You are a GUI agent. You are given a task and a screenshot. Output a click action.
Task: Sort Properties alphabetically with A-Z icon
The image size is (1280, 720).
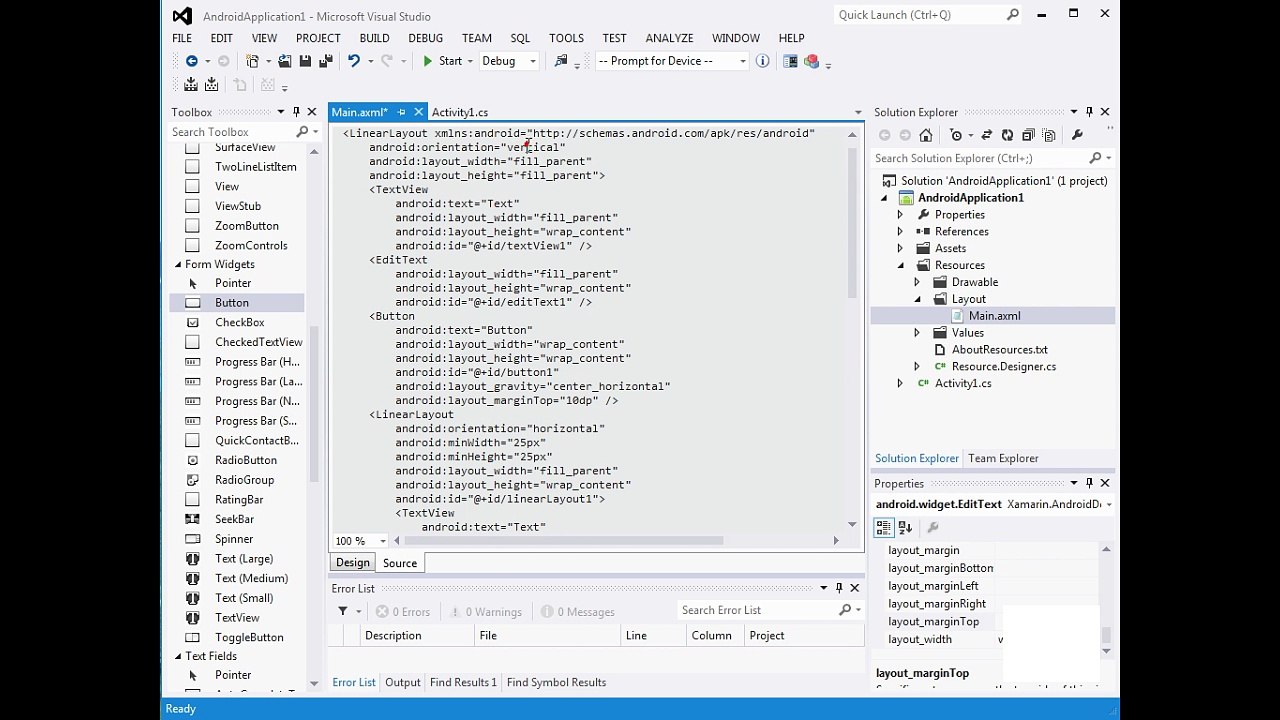[x=905, y=527]
